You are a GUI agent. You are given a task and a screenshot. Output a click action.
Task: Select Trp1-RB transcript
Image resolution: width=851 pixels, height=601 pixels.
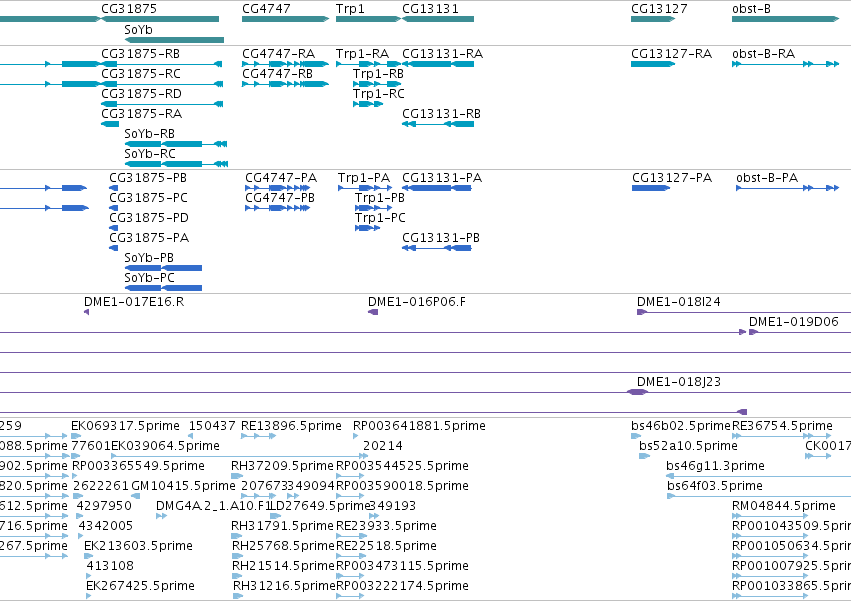click(377, 84)
